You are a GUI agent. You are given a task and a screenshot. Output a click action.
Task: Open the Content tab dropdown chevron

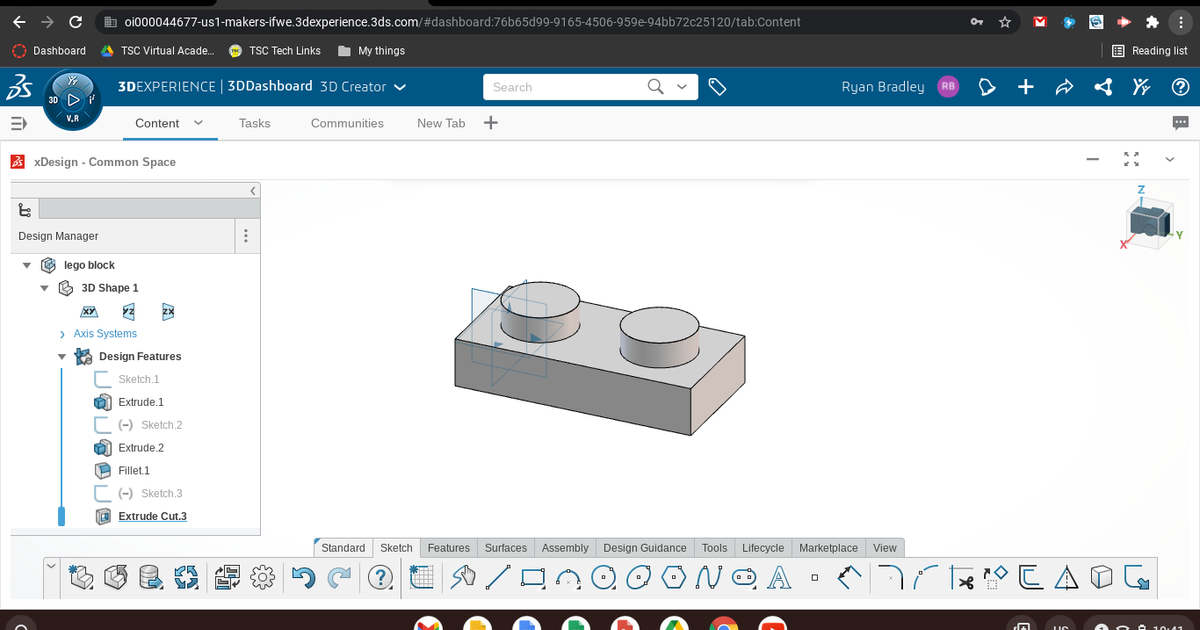click(197, 123)
